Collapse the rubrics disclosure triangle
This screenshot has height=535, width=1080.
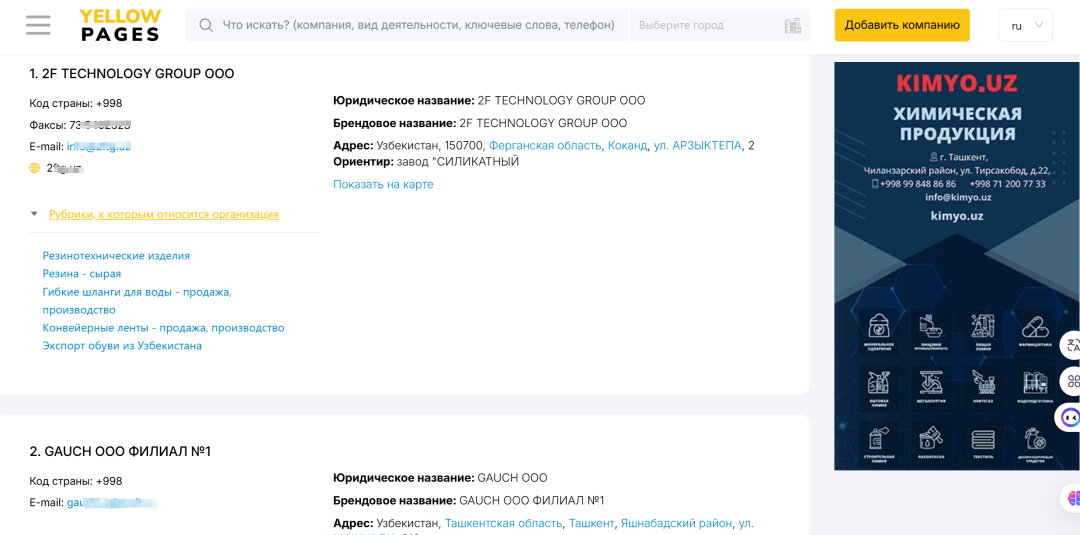(34, 214)
